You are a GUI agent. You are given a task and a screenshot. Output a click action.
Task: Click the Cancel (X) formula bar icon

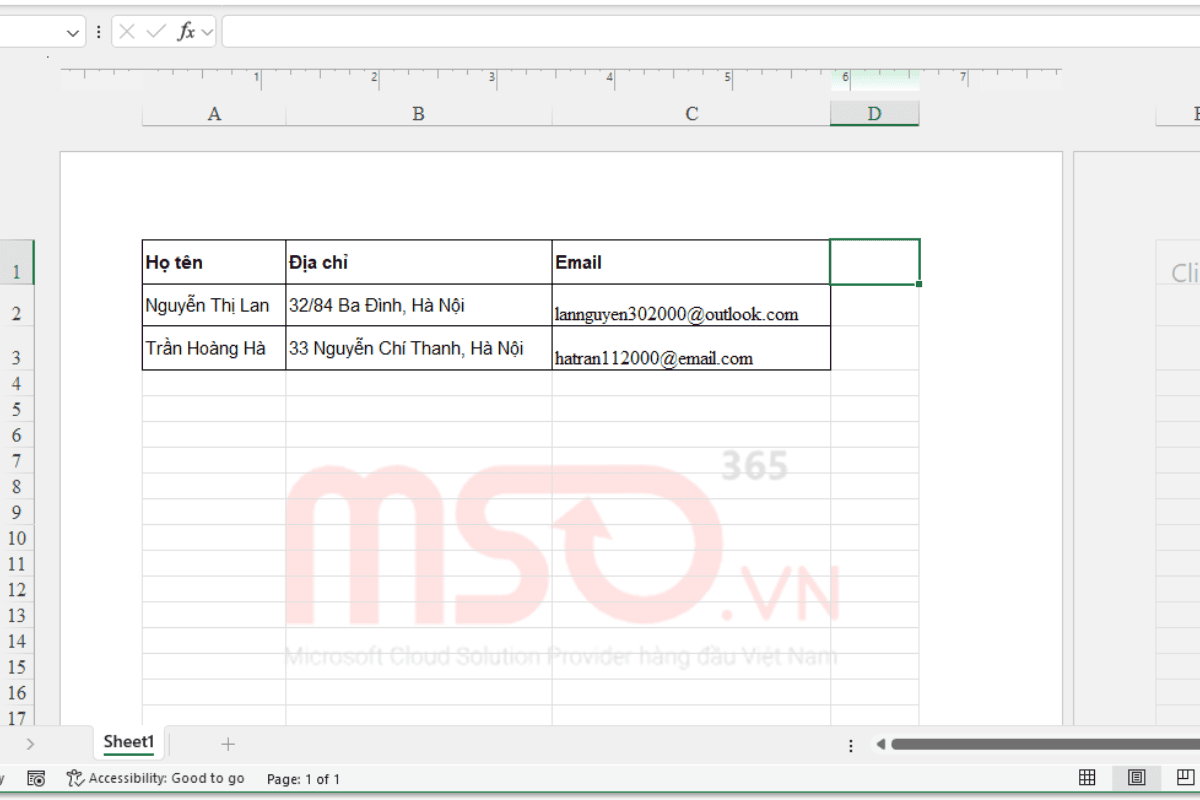point(128,31)
